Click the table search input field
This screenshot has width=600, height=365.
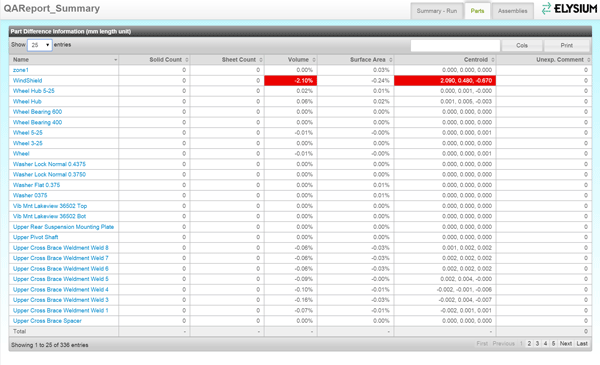click(x=455, y=46)
